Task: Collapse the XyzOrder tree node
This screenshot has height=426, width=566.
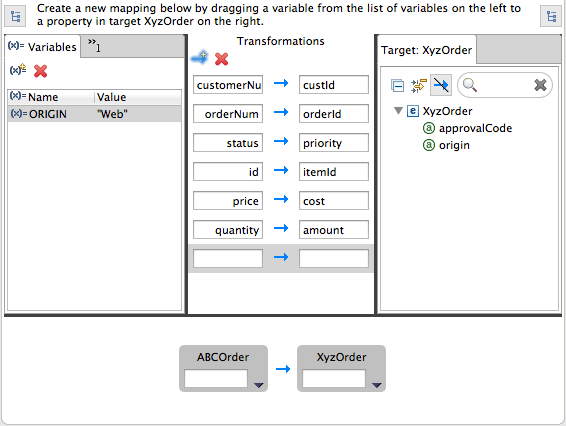Action: 398,111
